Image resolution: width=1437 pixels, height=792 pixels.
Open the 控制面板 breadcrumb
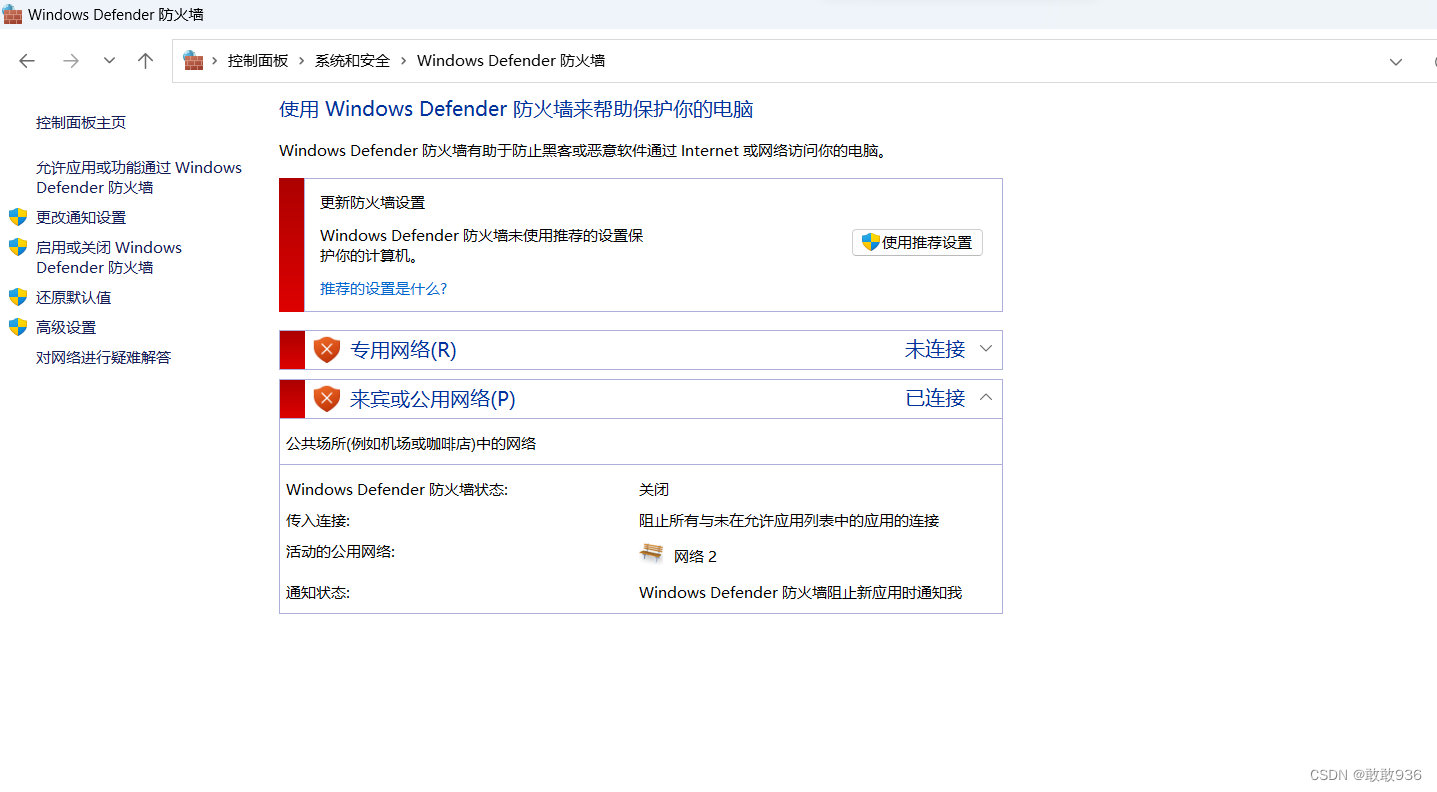tap(258, 61)
